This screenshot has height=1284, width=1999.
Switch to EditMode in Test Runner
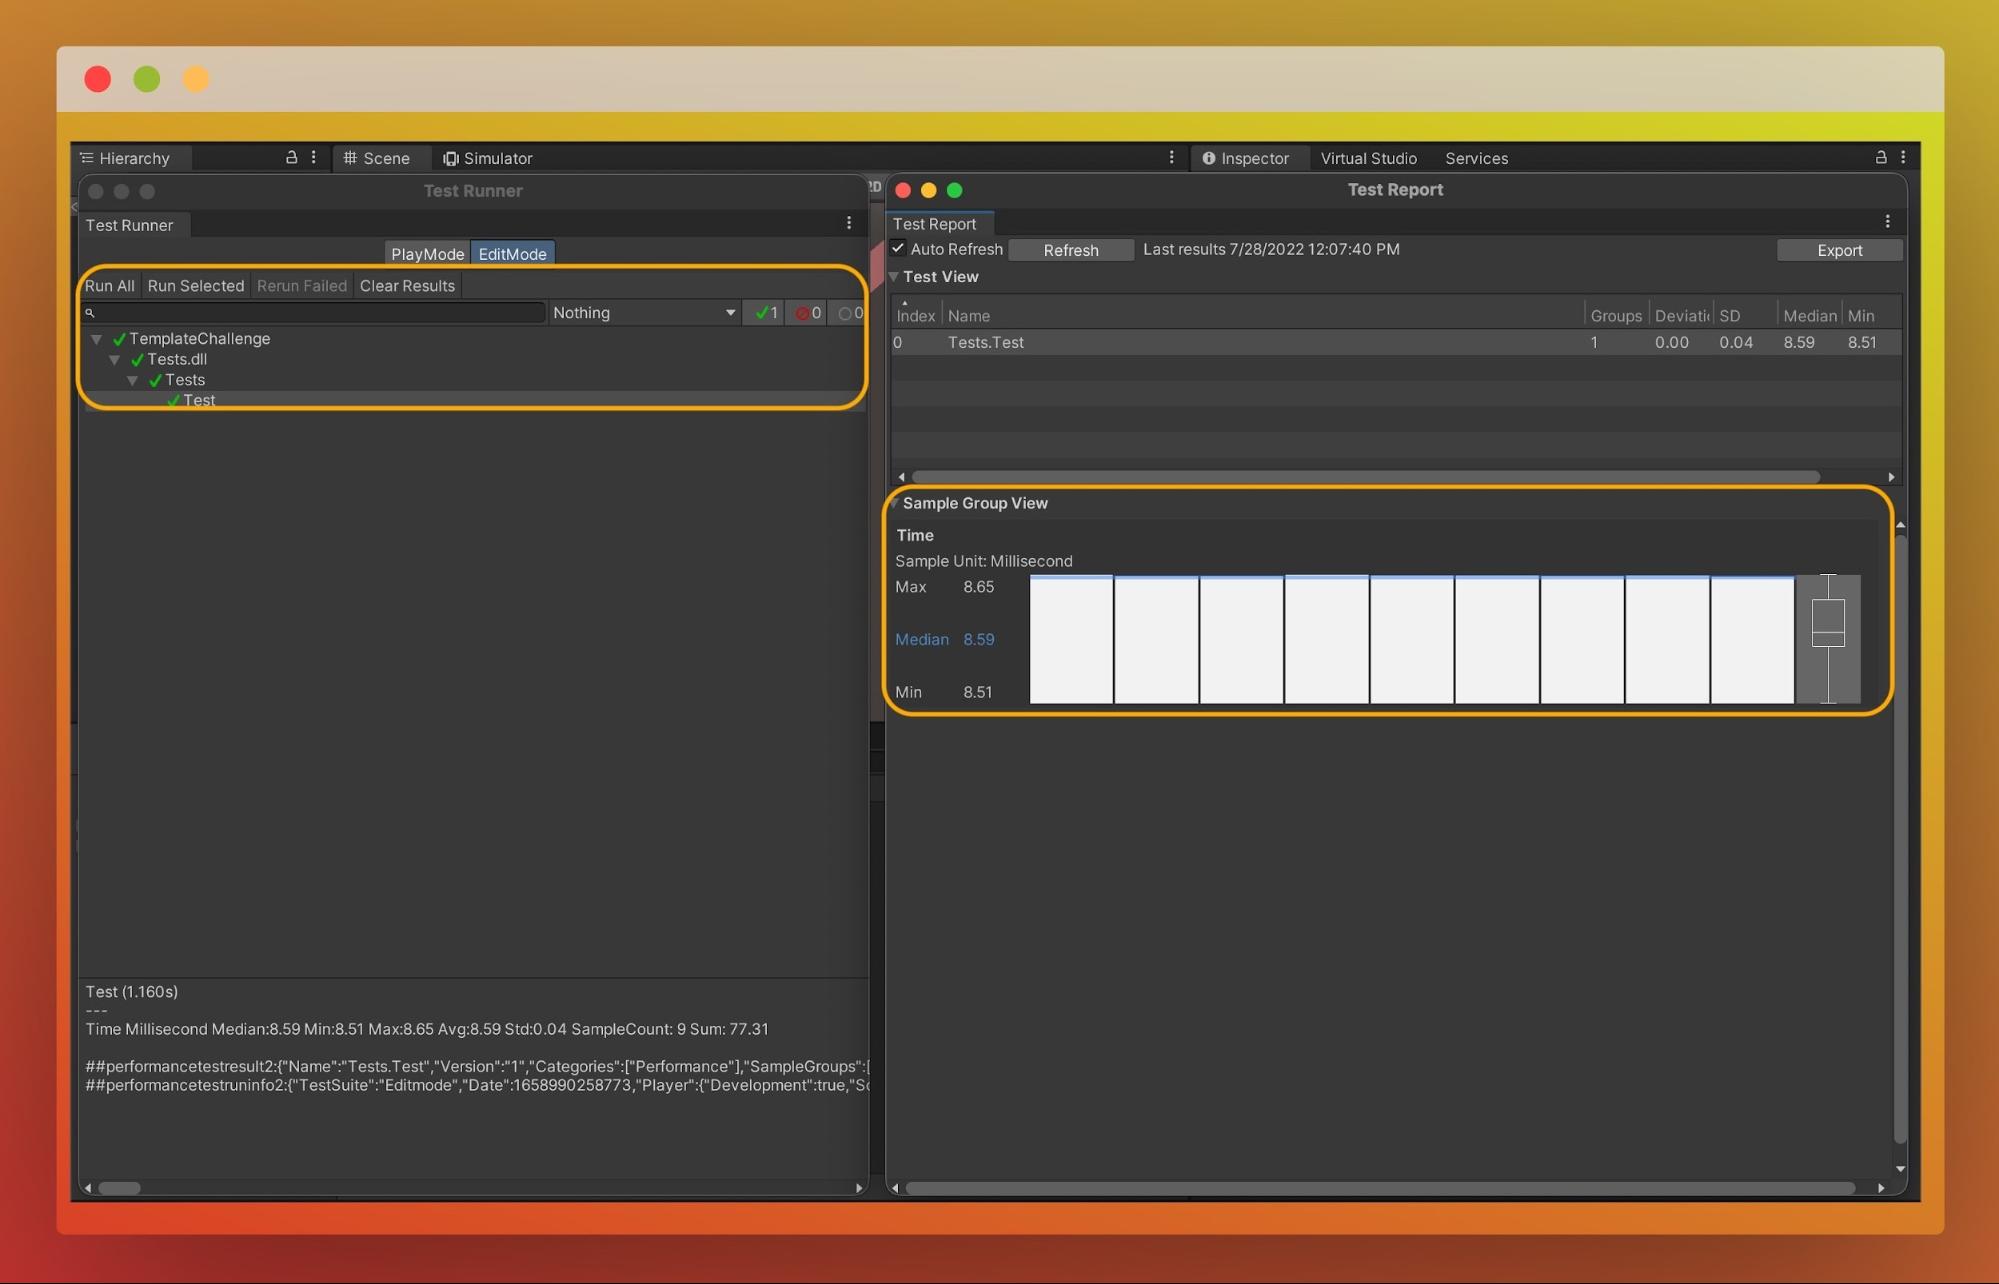click(x=511, y=254)
